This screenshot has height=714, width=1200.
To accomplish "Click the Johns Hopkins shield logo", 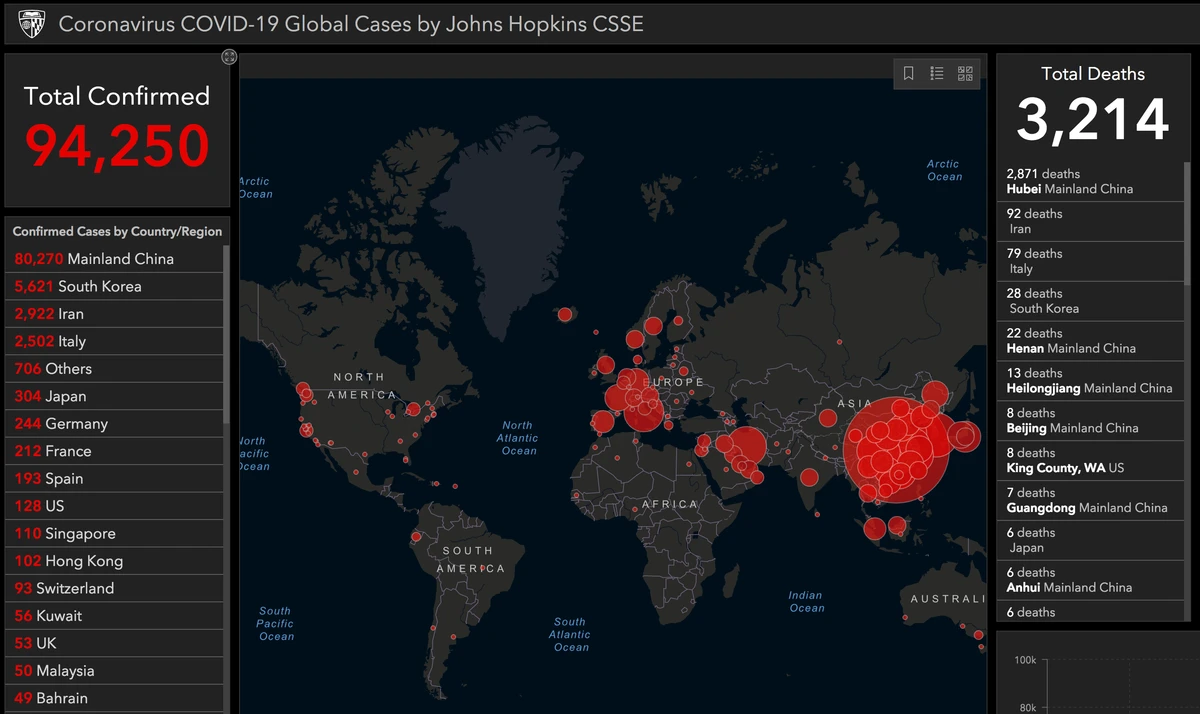I will (x=32, y=23).
